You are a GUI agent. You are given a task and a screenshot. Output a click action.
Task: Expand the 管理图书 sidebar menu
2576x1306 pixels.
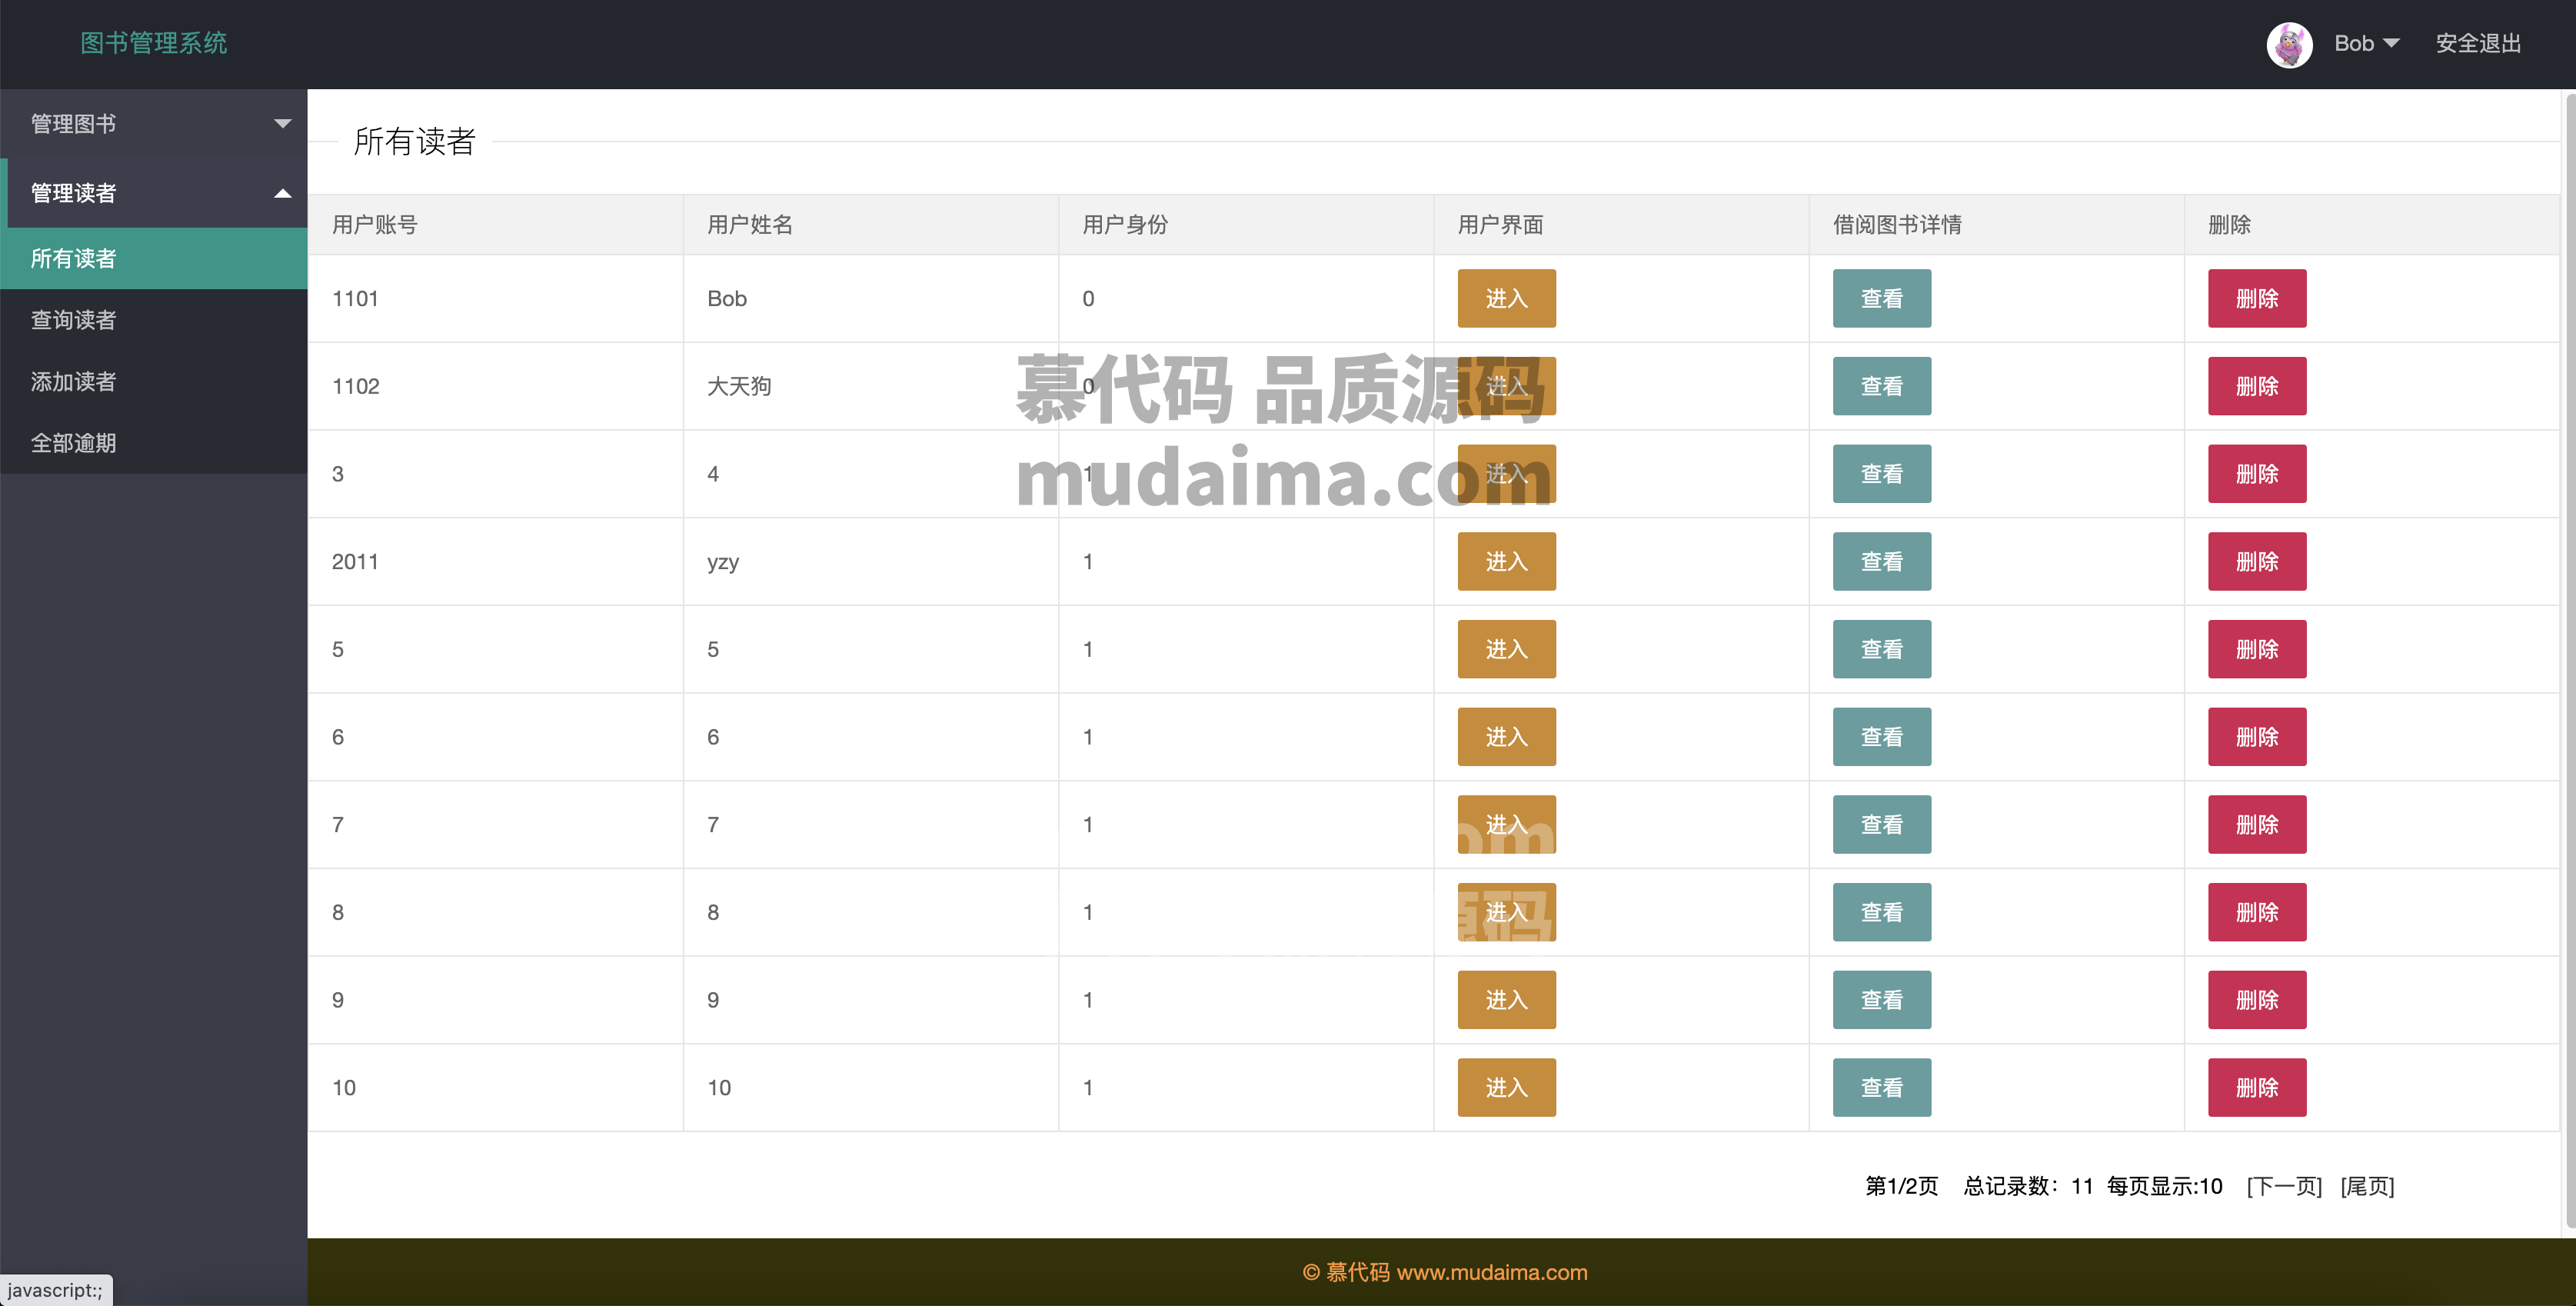[154, 123]
